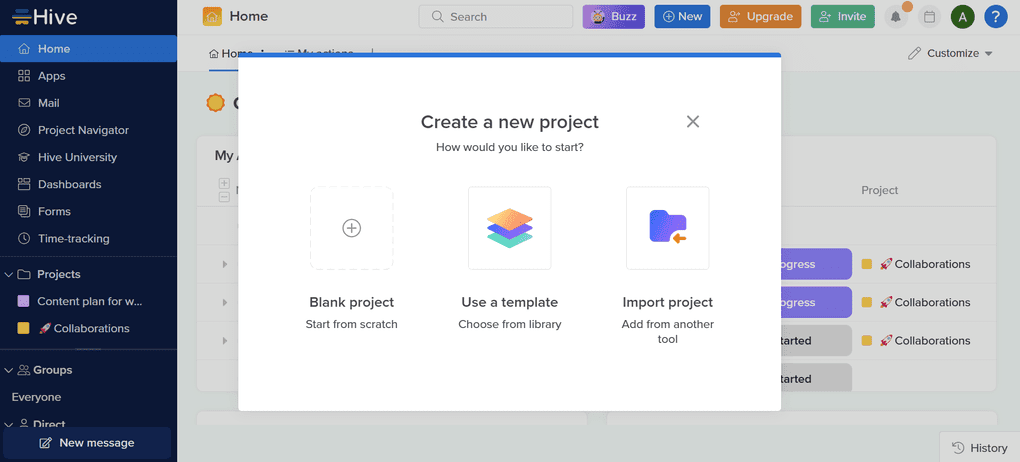Switch to the Home tab

coord(230,53)
